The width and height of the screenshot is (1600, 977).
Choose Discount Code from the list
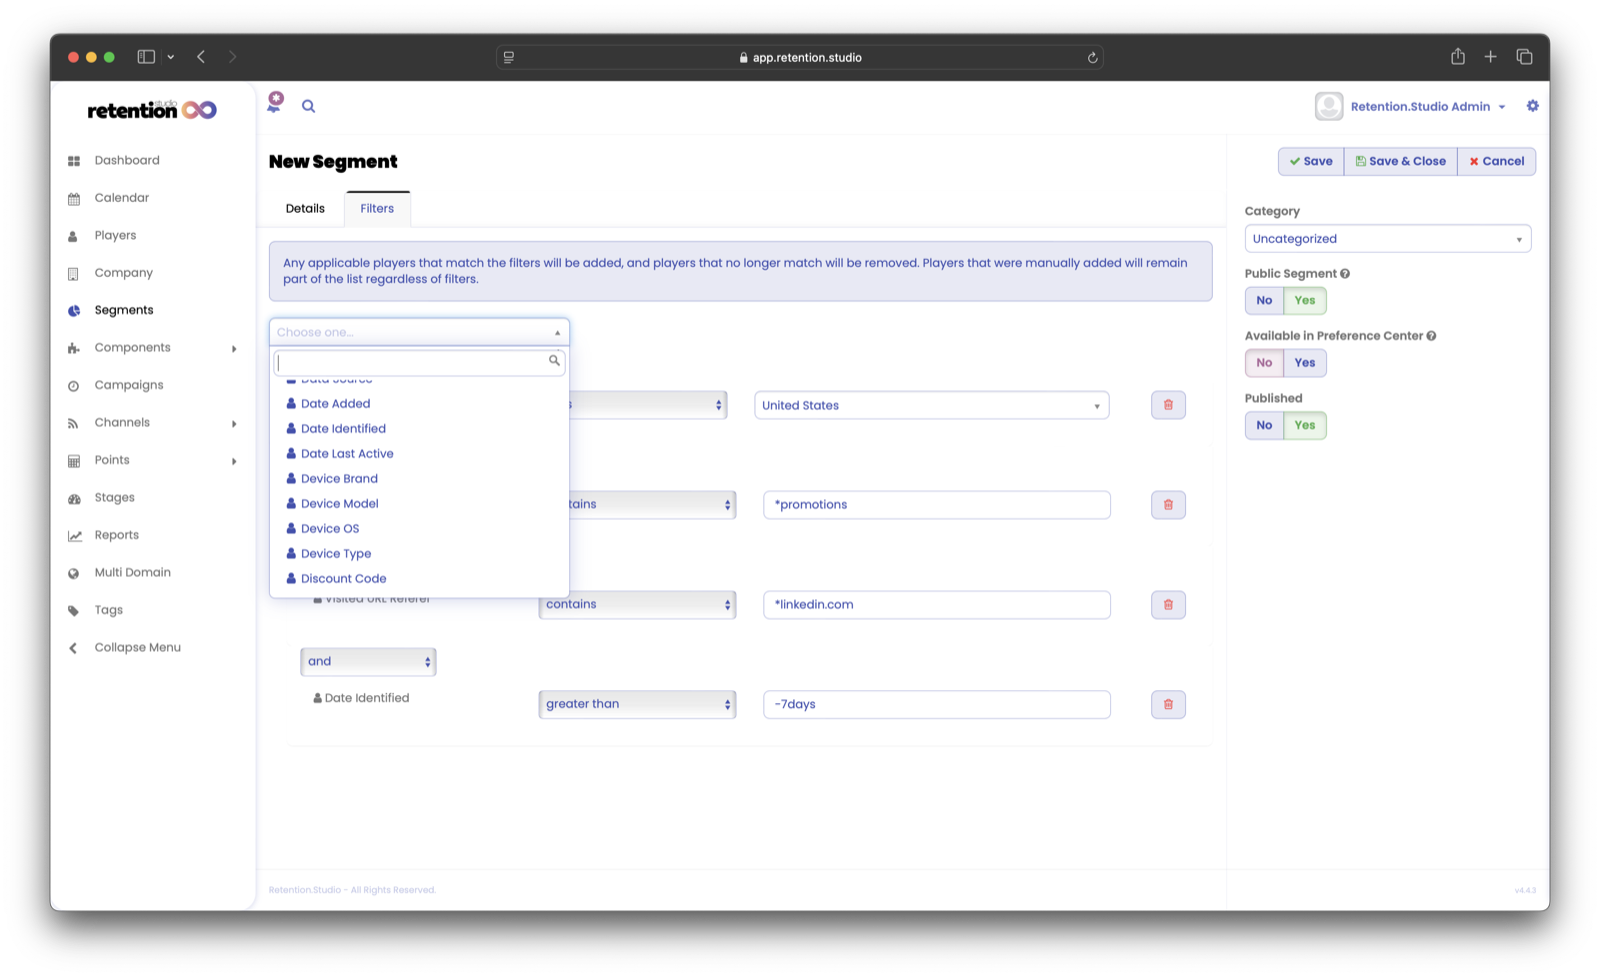coord(343,579)
